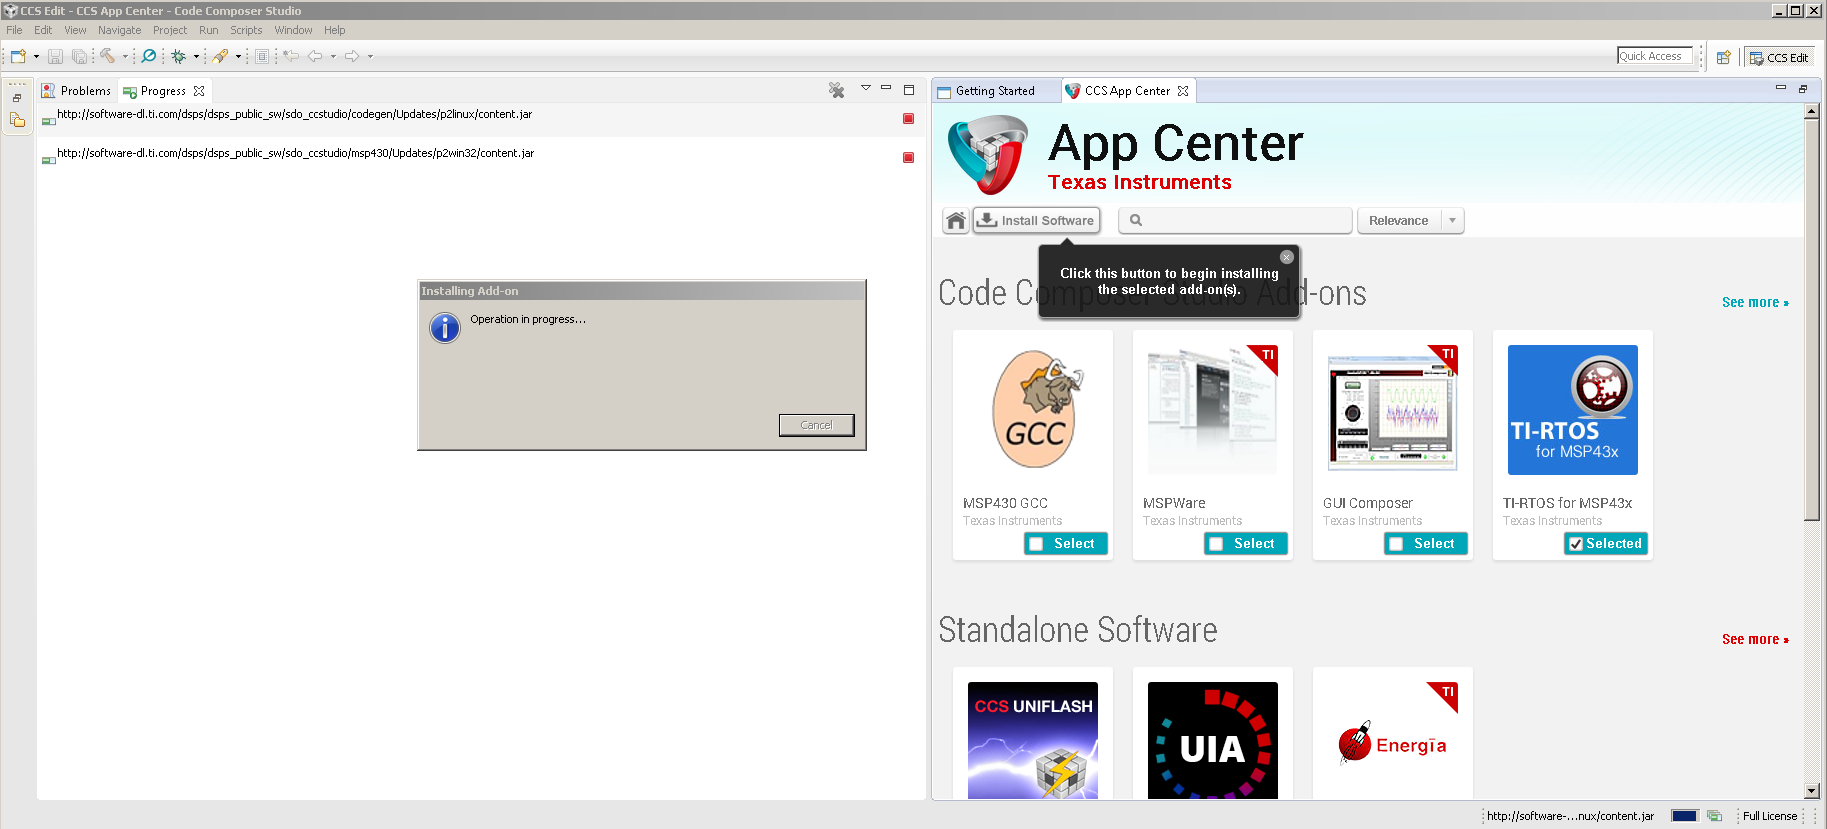The height and width of the screenshot is (829, 1827).
Task: Click the Save toolbar icon
Action: point(56,56)
